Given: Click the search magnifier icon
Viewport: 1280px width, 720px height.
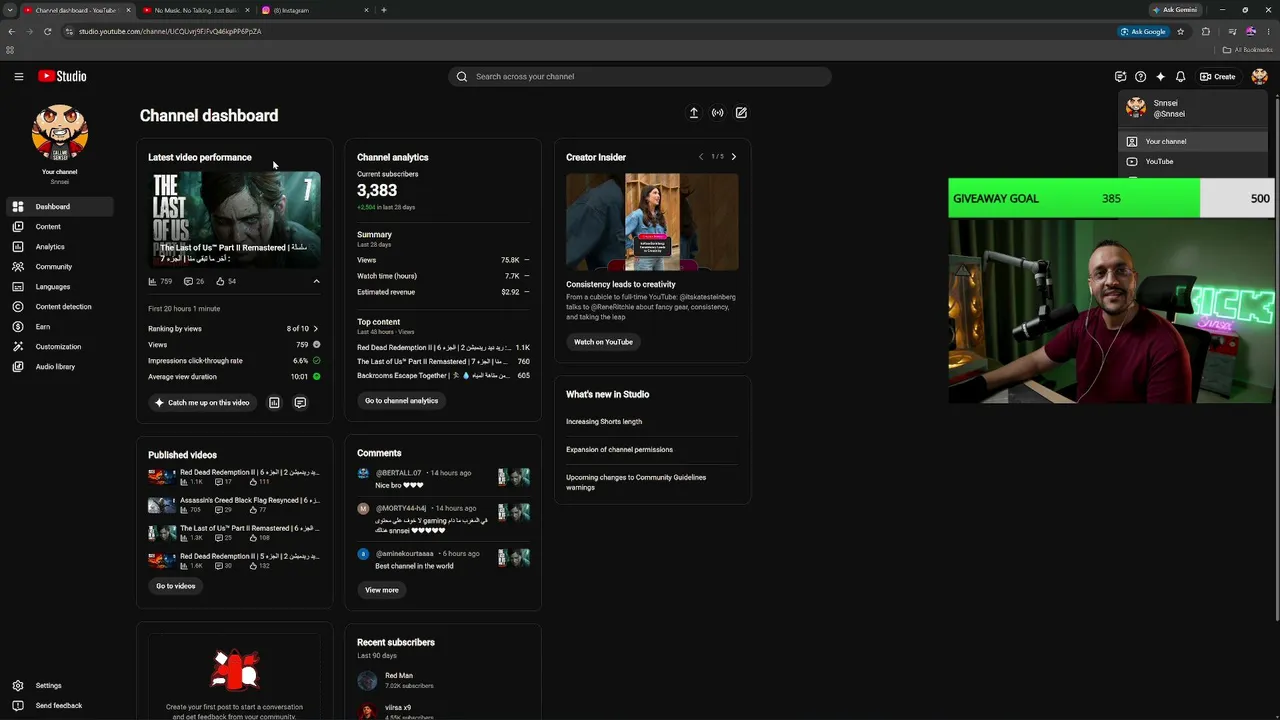Looking at the screenshot, I should point(462,76).
